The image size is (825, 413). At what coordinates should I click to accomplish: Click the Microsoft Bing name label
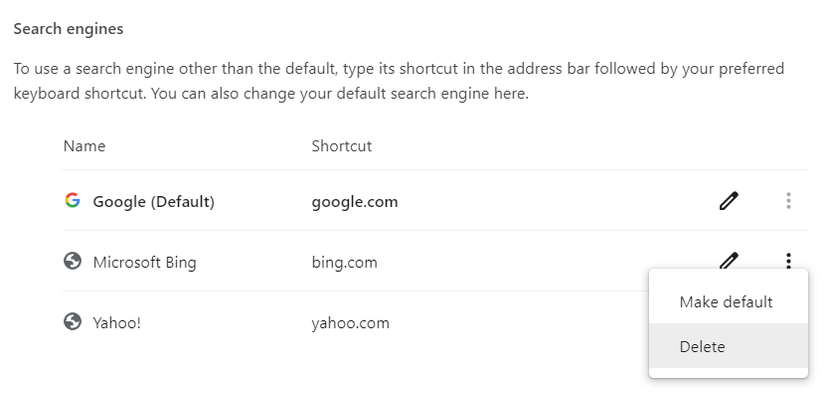[144, 262]
